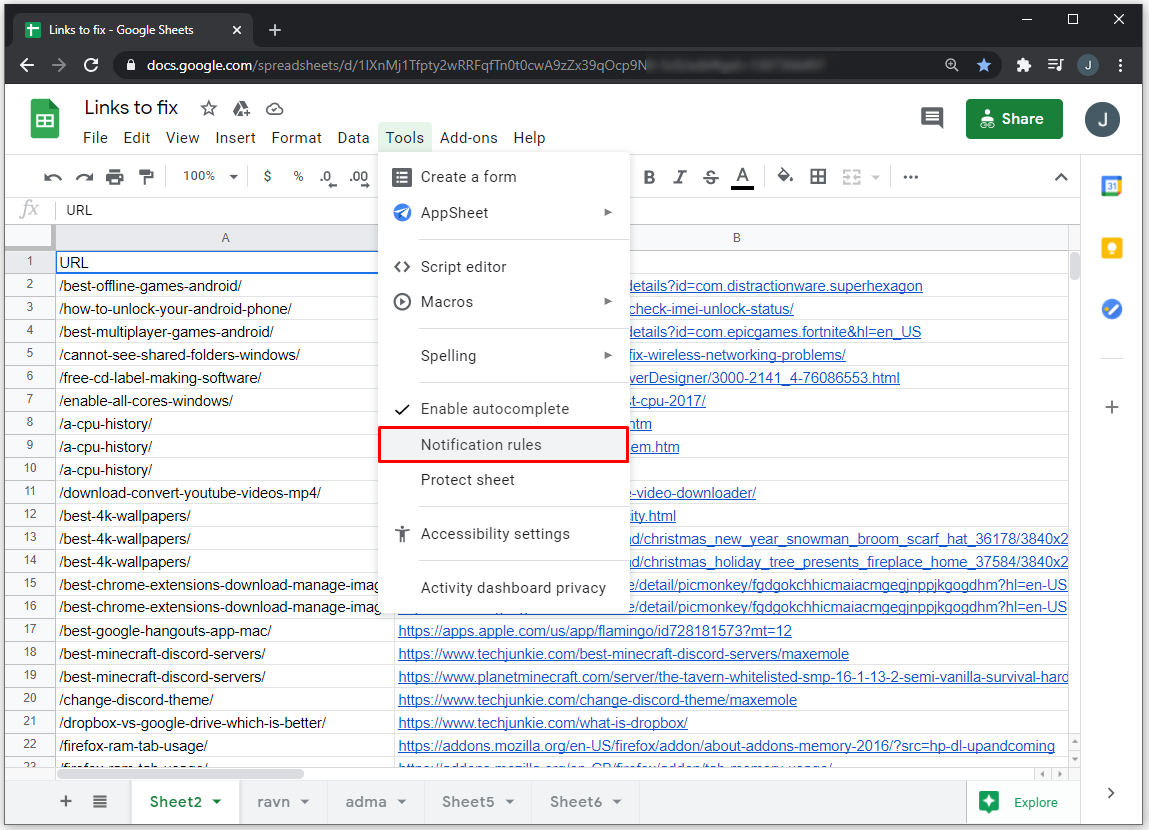Hide the menus with the collapse arrow

[1061, 177]
